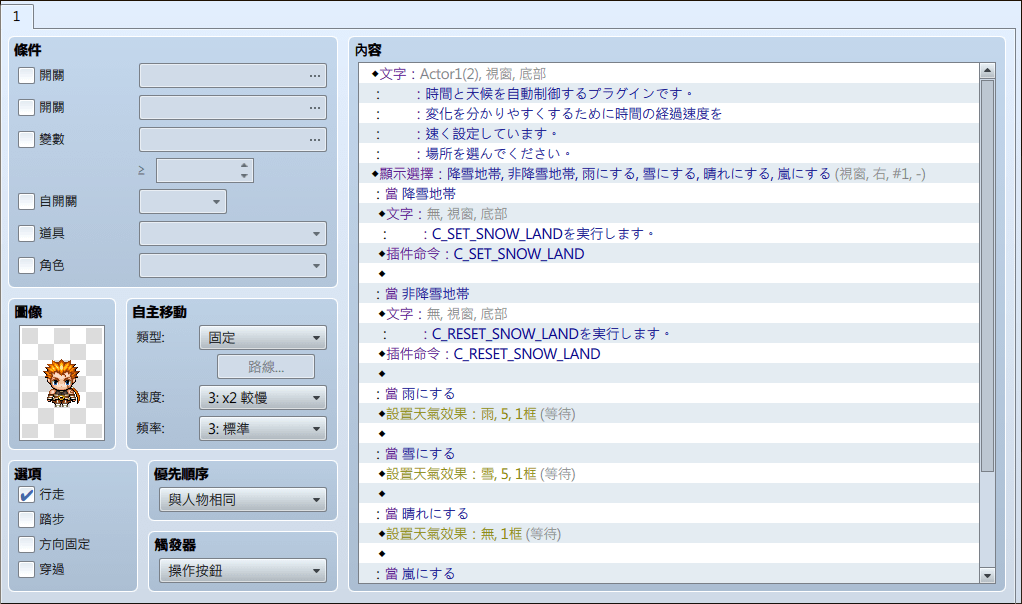Open the second 開關 switch selector field
1022x604 pixels.
point(233,108)
